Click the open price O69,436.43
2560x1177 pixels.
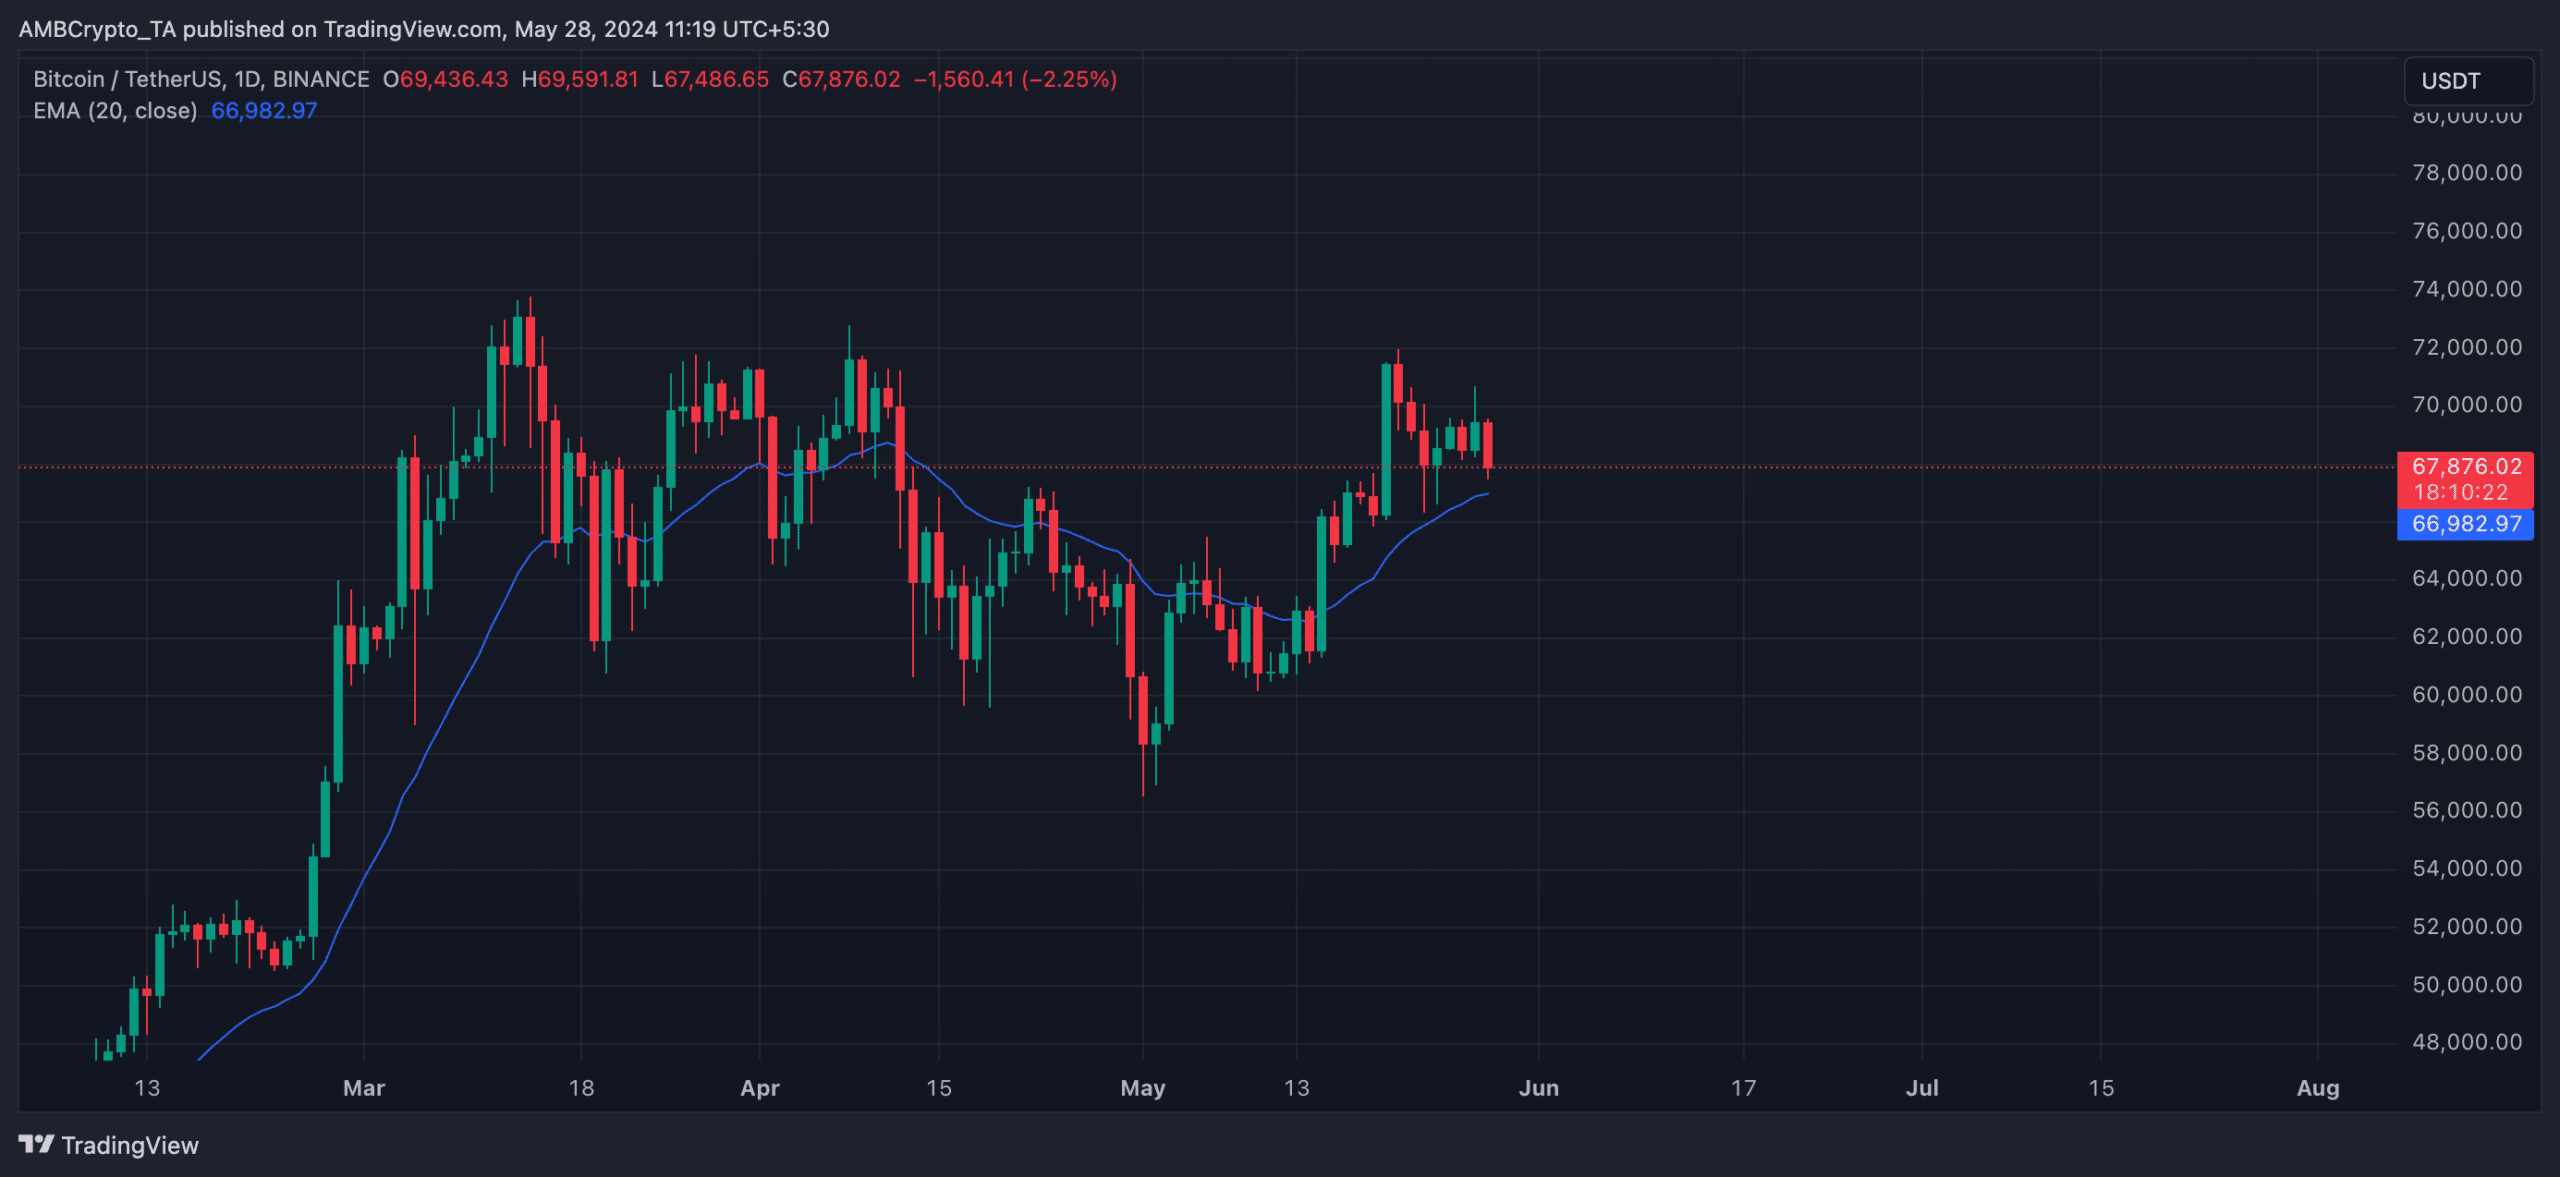point(445,79)
